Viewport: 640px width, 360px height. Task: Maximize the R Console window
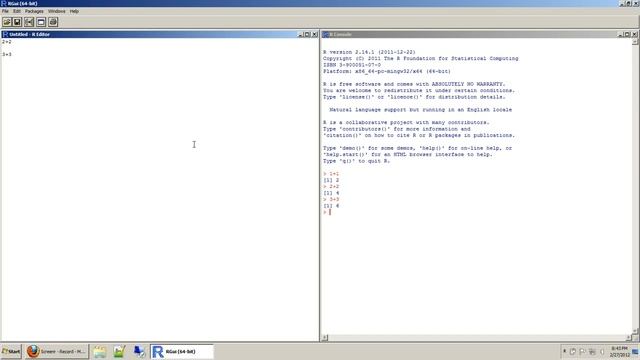(627, 34)
